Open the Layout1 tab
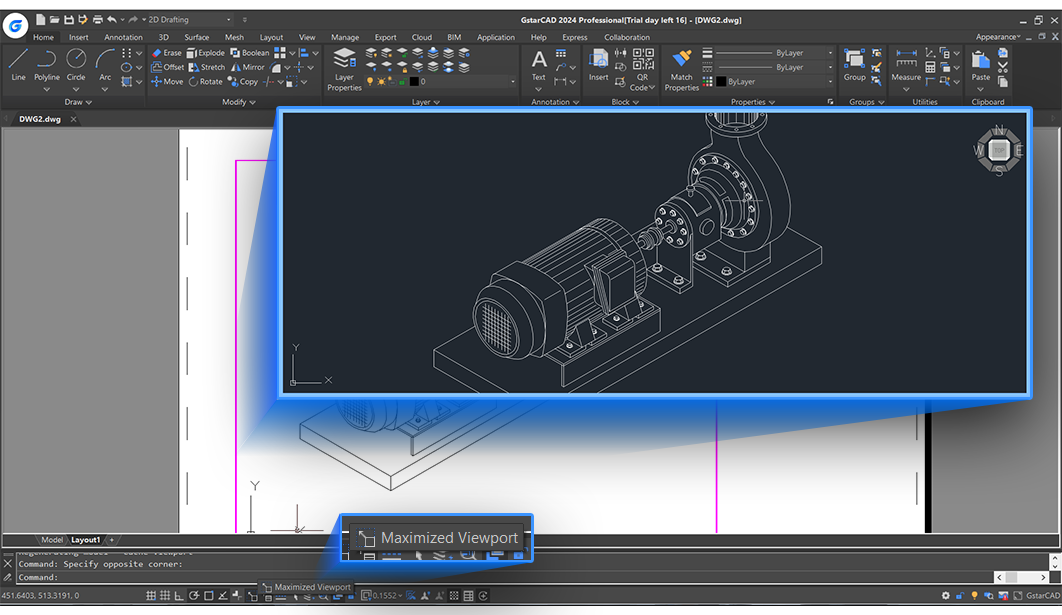 [85, 539]
